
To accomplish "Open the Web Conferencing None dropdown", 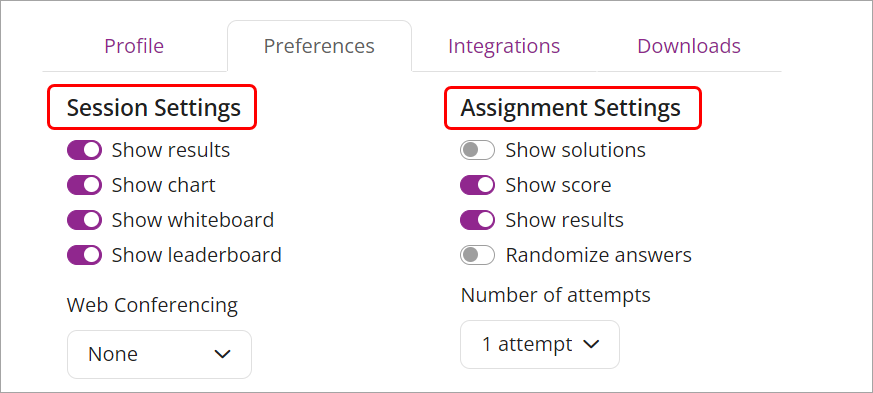I will [159, 354].
